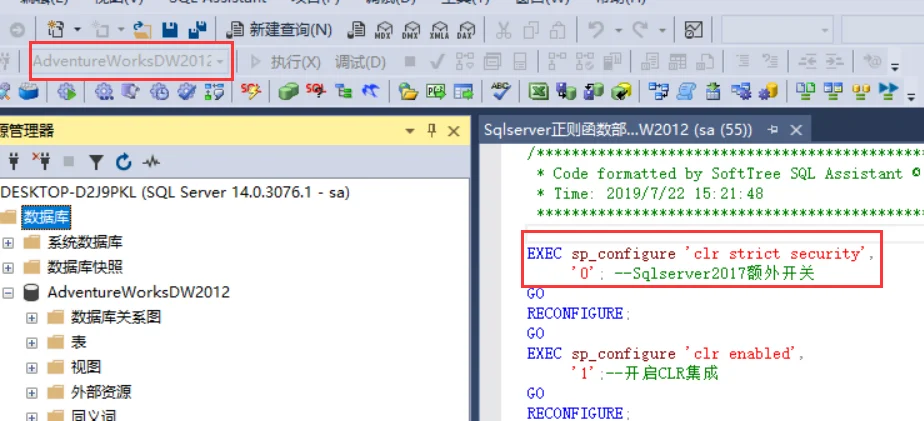Click the Excel export icon
Image resolution: width=924 pixels, height=421 pixels.
(539, 91)
